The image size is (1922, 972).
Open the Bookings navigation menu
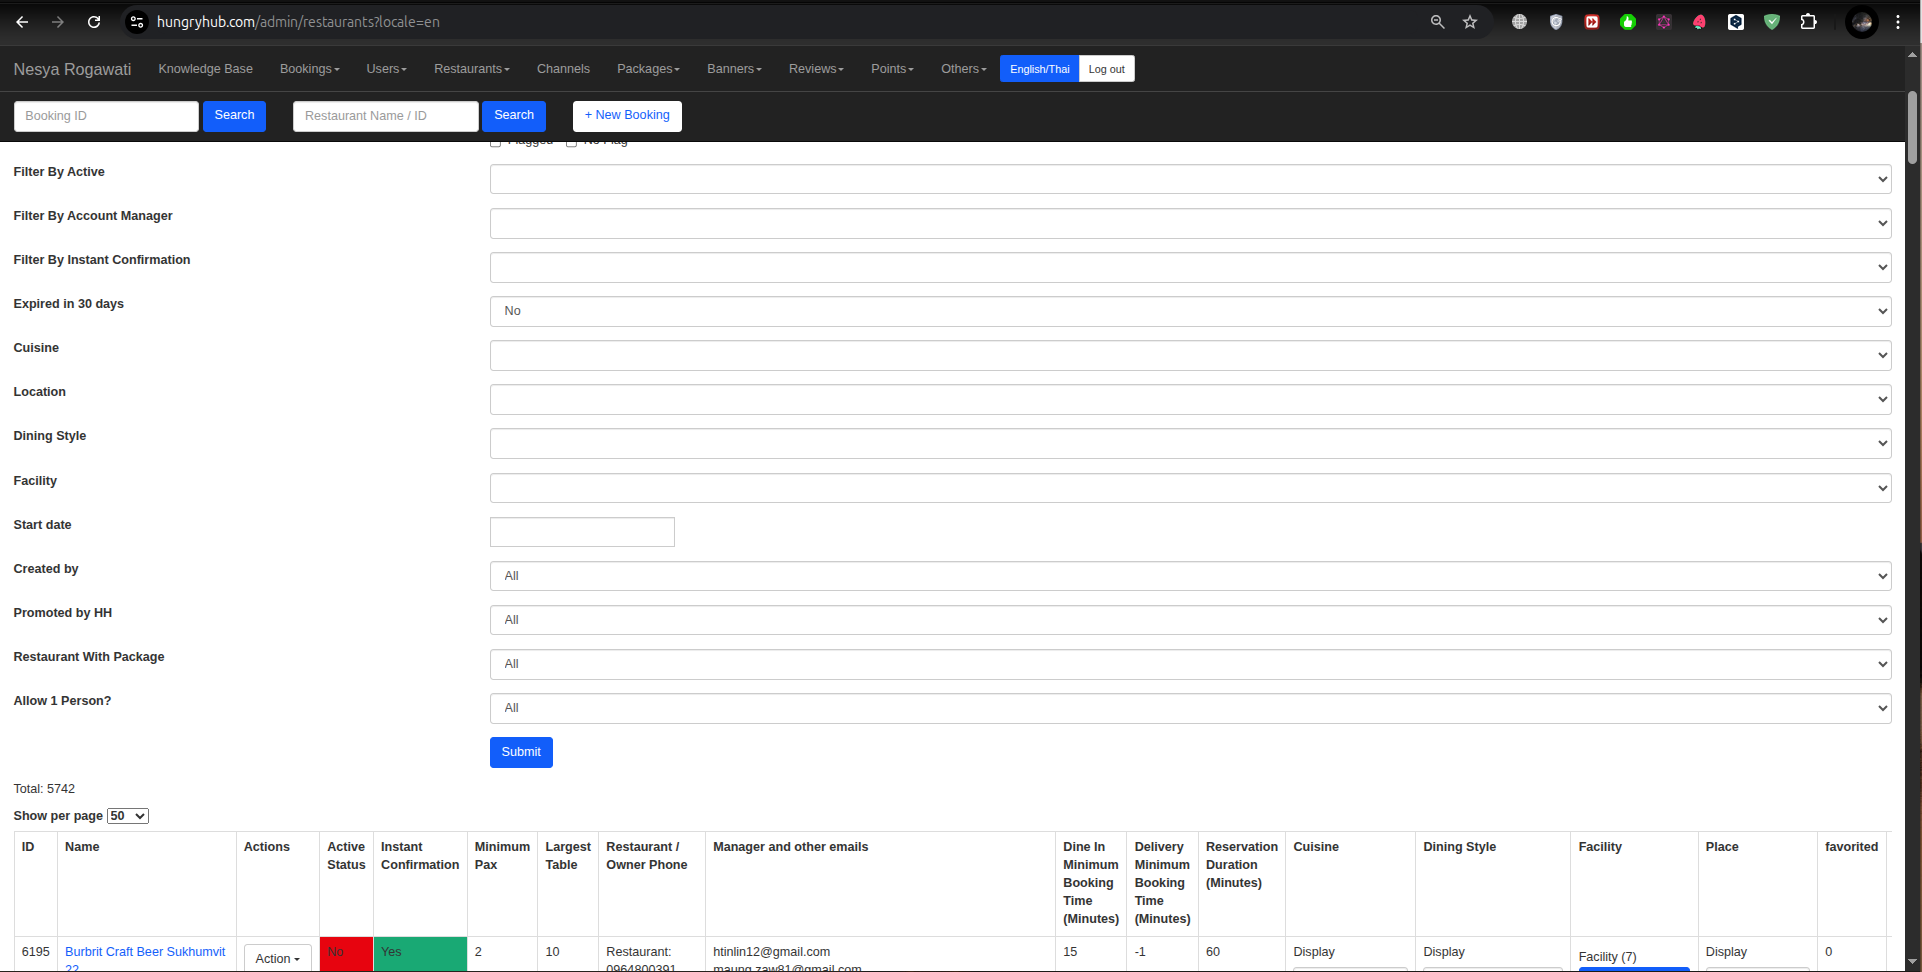(x=309, y=69)
